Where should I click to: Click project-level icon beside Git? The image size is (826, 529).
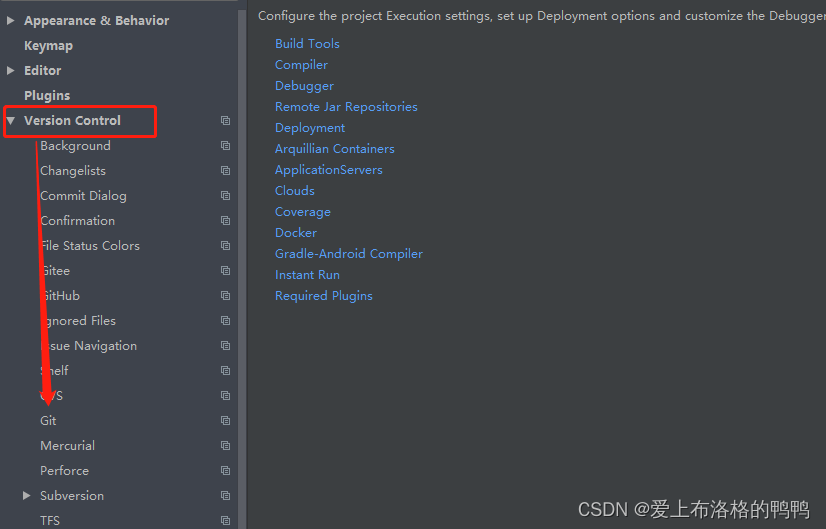[x=225, y=420]
